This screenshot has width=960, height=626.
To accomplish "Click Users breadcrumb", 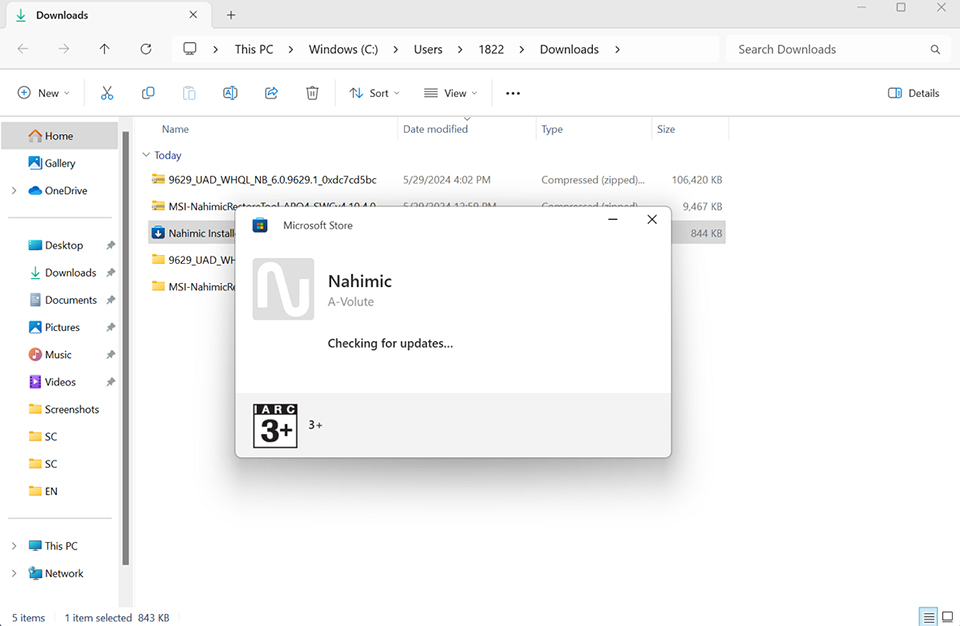I will pyautogui.click(x=428, y=50).
